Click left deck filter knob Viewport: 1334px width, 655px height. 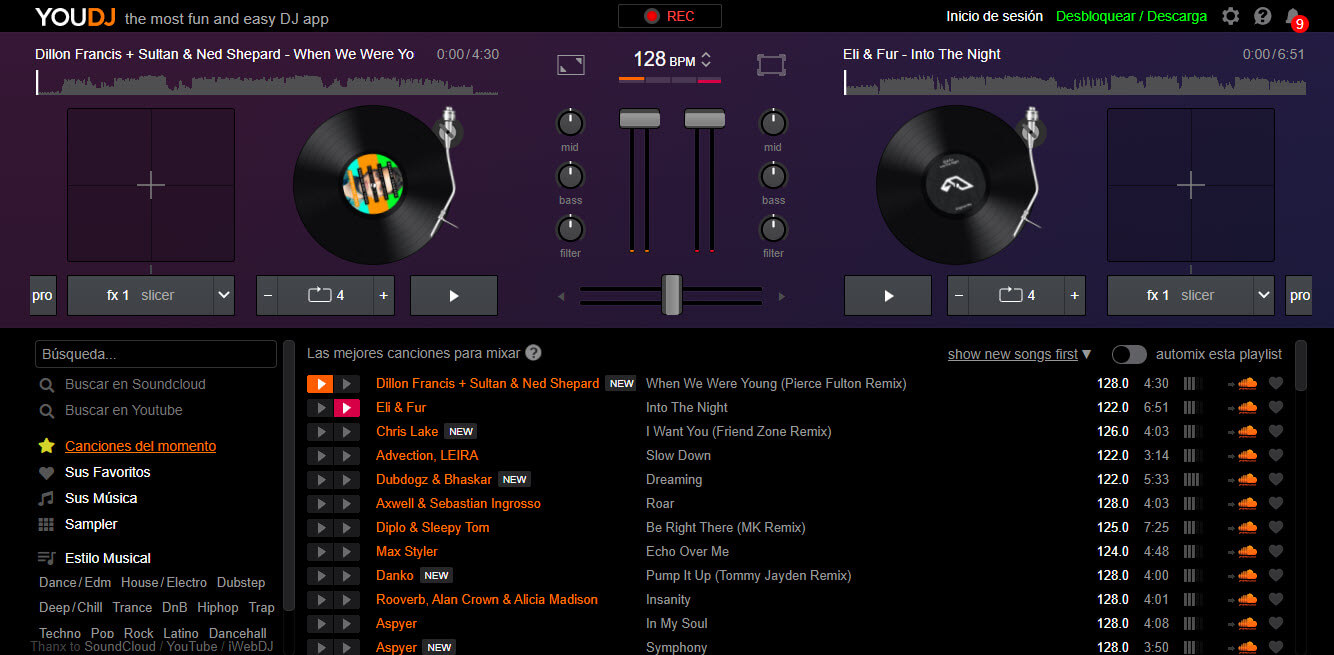[x=570, y=229]
